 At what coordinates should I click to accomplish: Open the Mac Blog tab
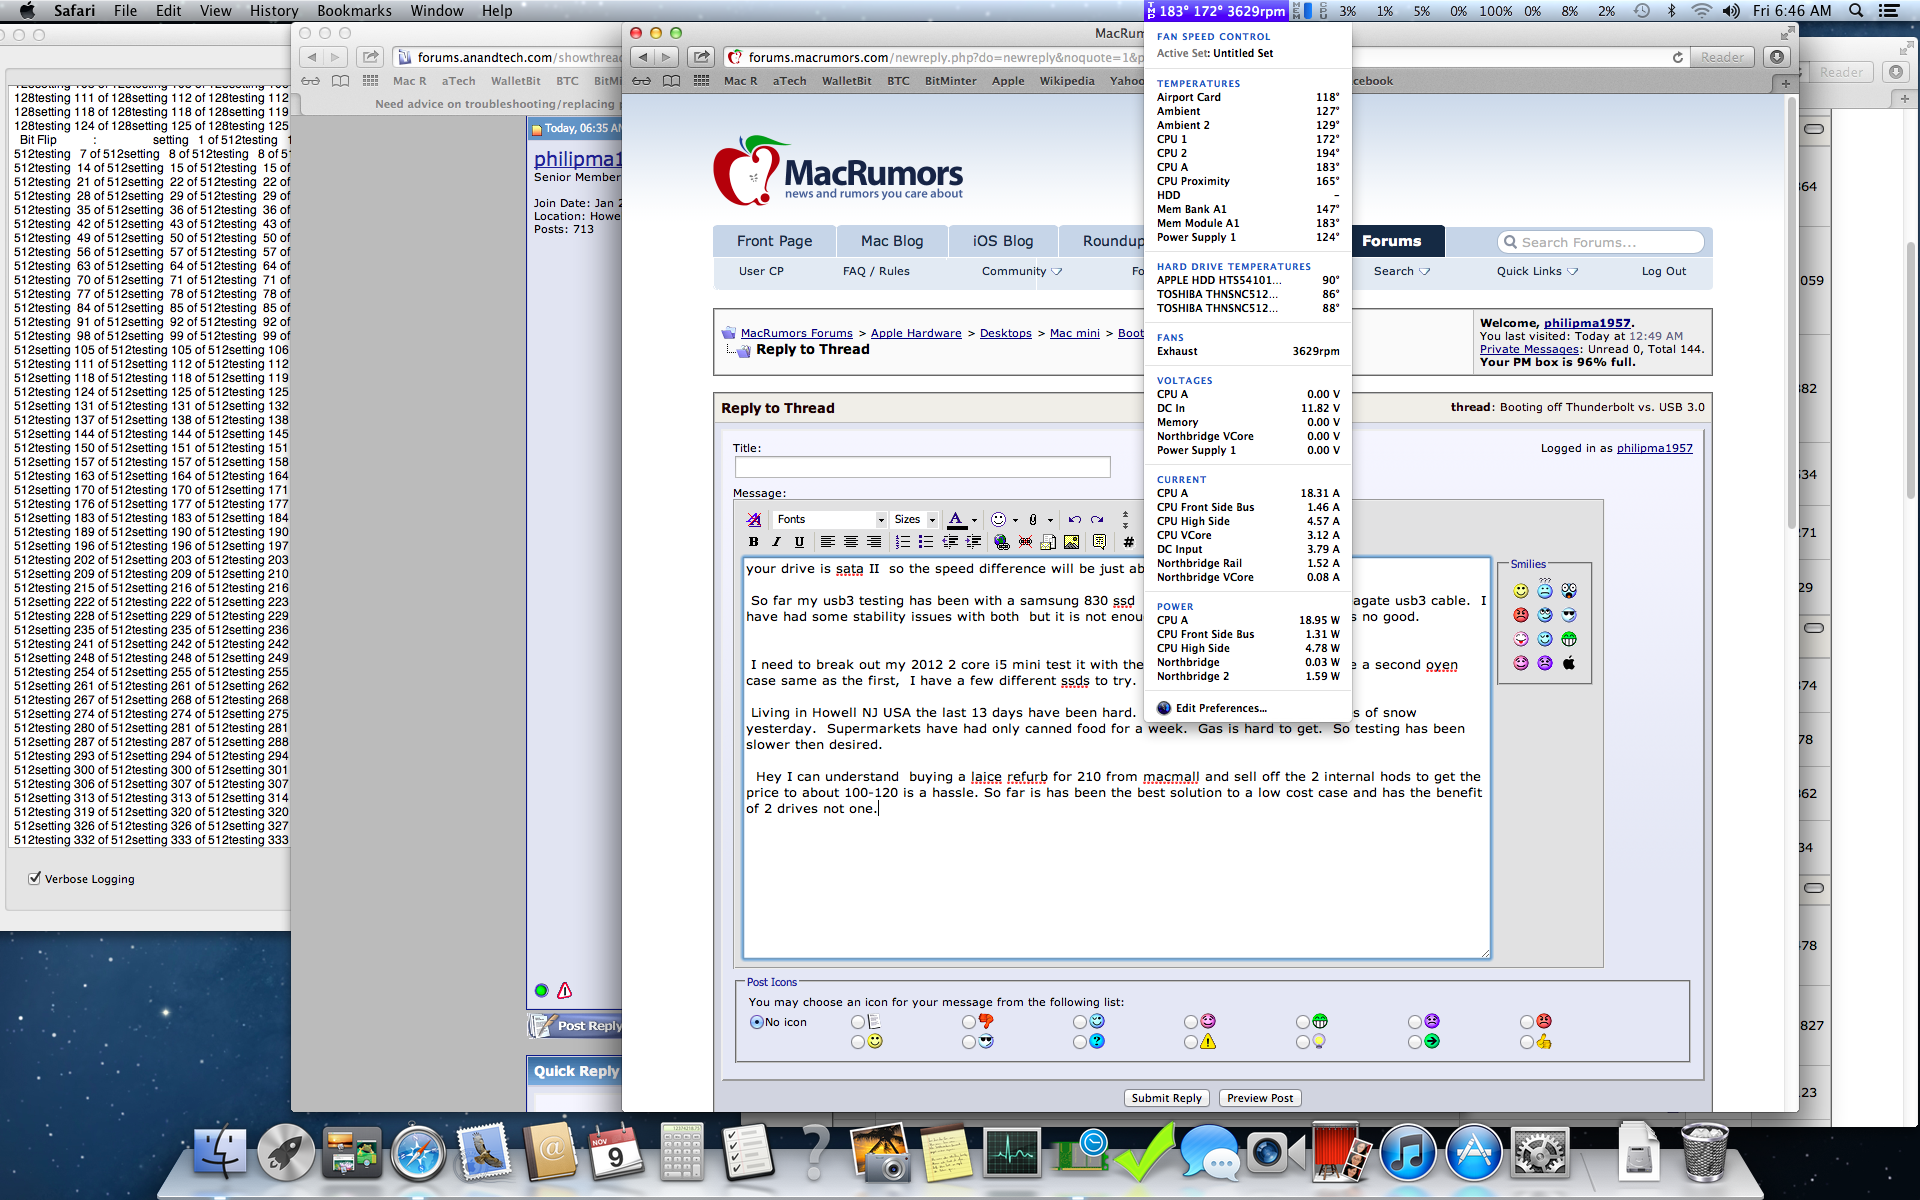tap(891, 241)
